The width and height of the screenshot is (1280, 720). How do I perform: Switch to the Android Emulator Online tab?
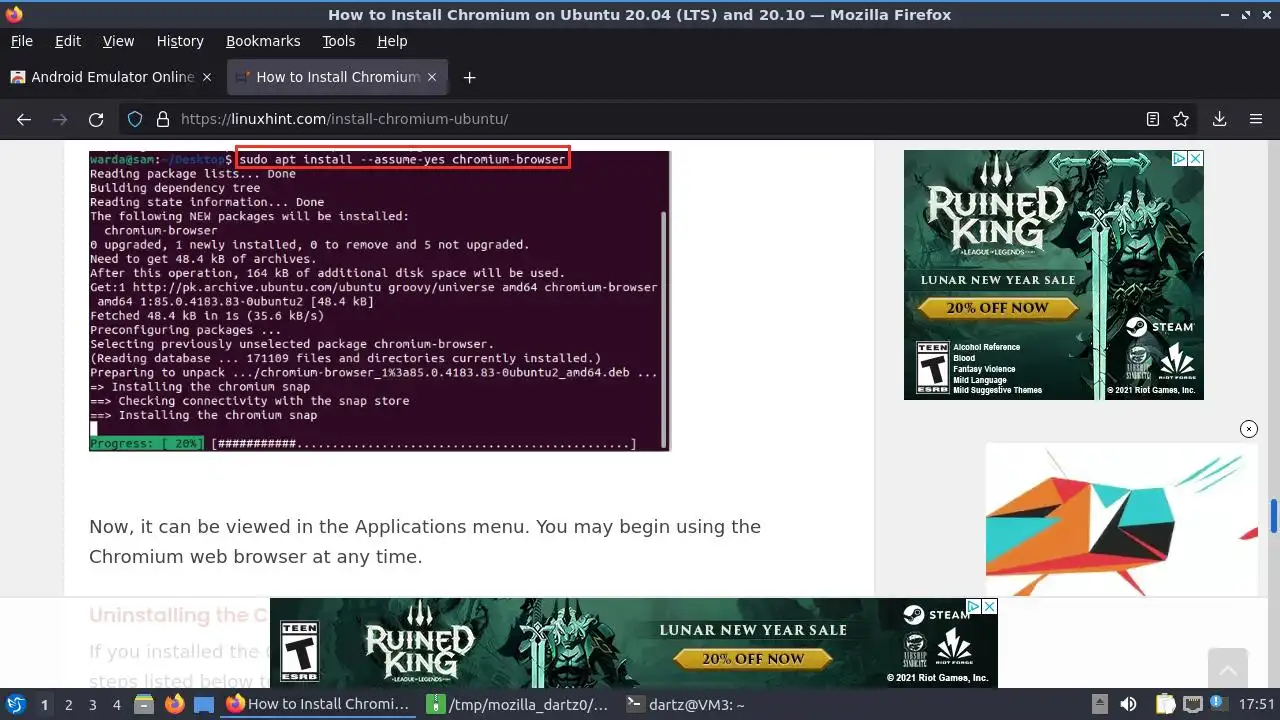[x=112, y=77]
